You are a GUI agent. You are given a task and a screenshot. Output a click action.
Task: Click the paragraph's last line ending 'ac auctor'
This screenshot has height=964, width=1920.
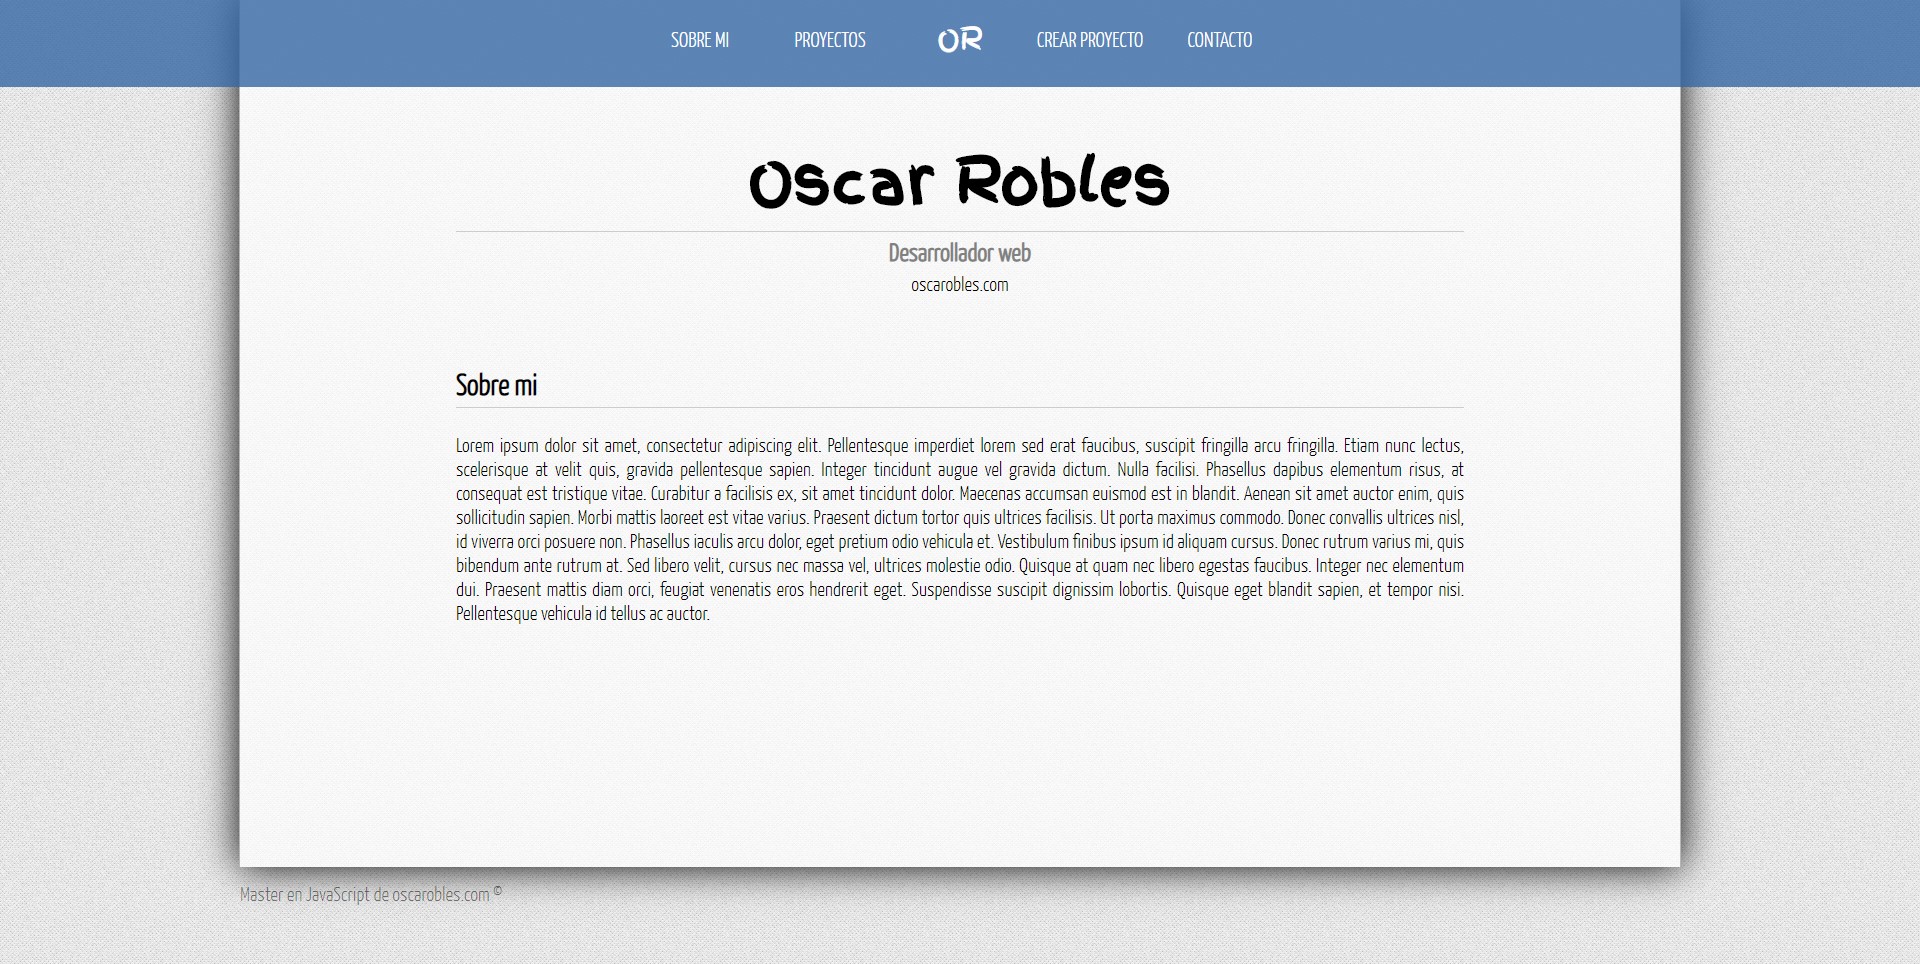coord(582,614)
